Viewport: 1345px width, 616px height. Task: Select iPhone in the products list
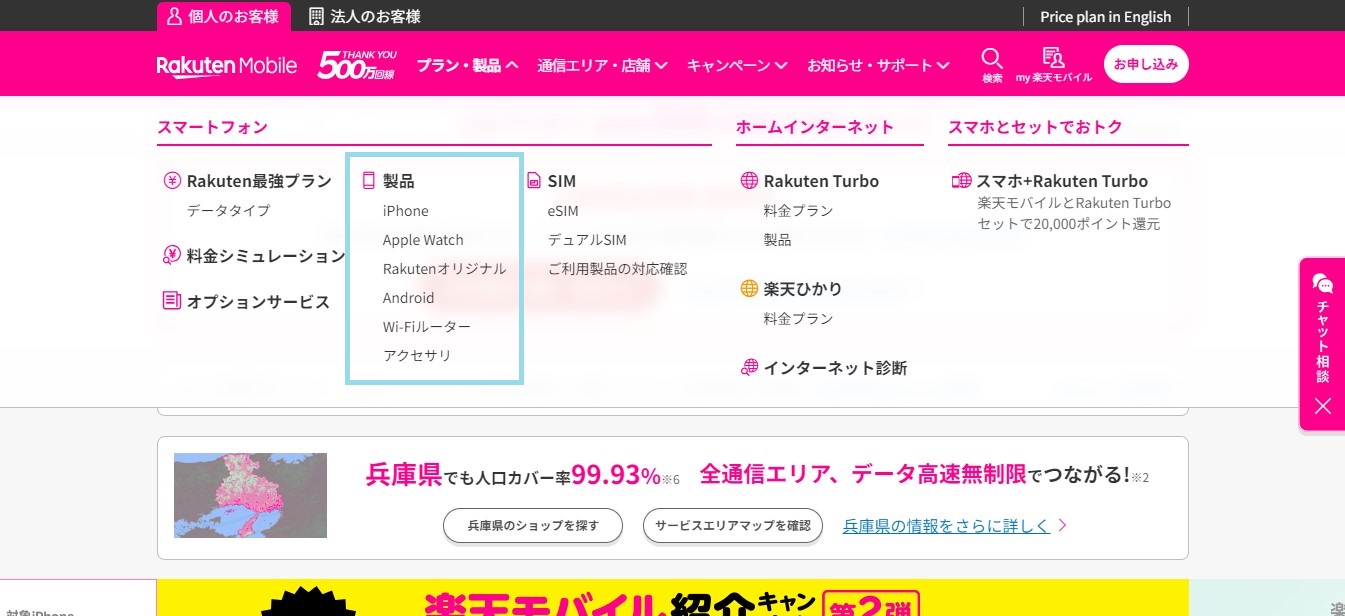tap(405, 211)
